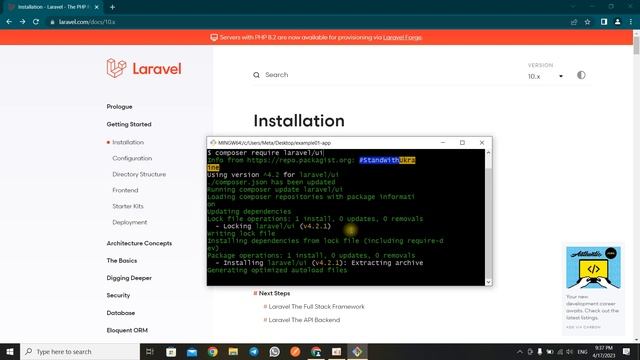Click the browser back arrow
The image size is (640, 360).
pos(9,22)
